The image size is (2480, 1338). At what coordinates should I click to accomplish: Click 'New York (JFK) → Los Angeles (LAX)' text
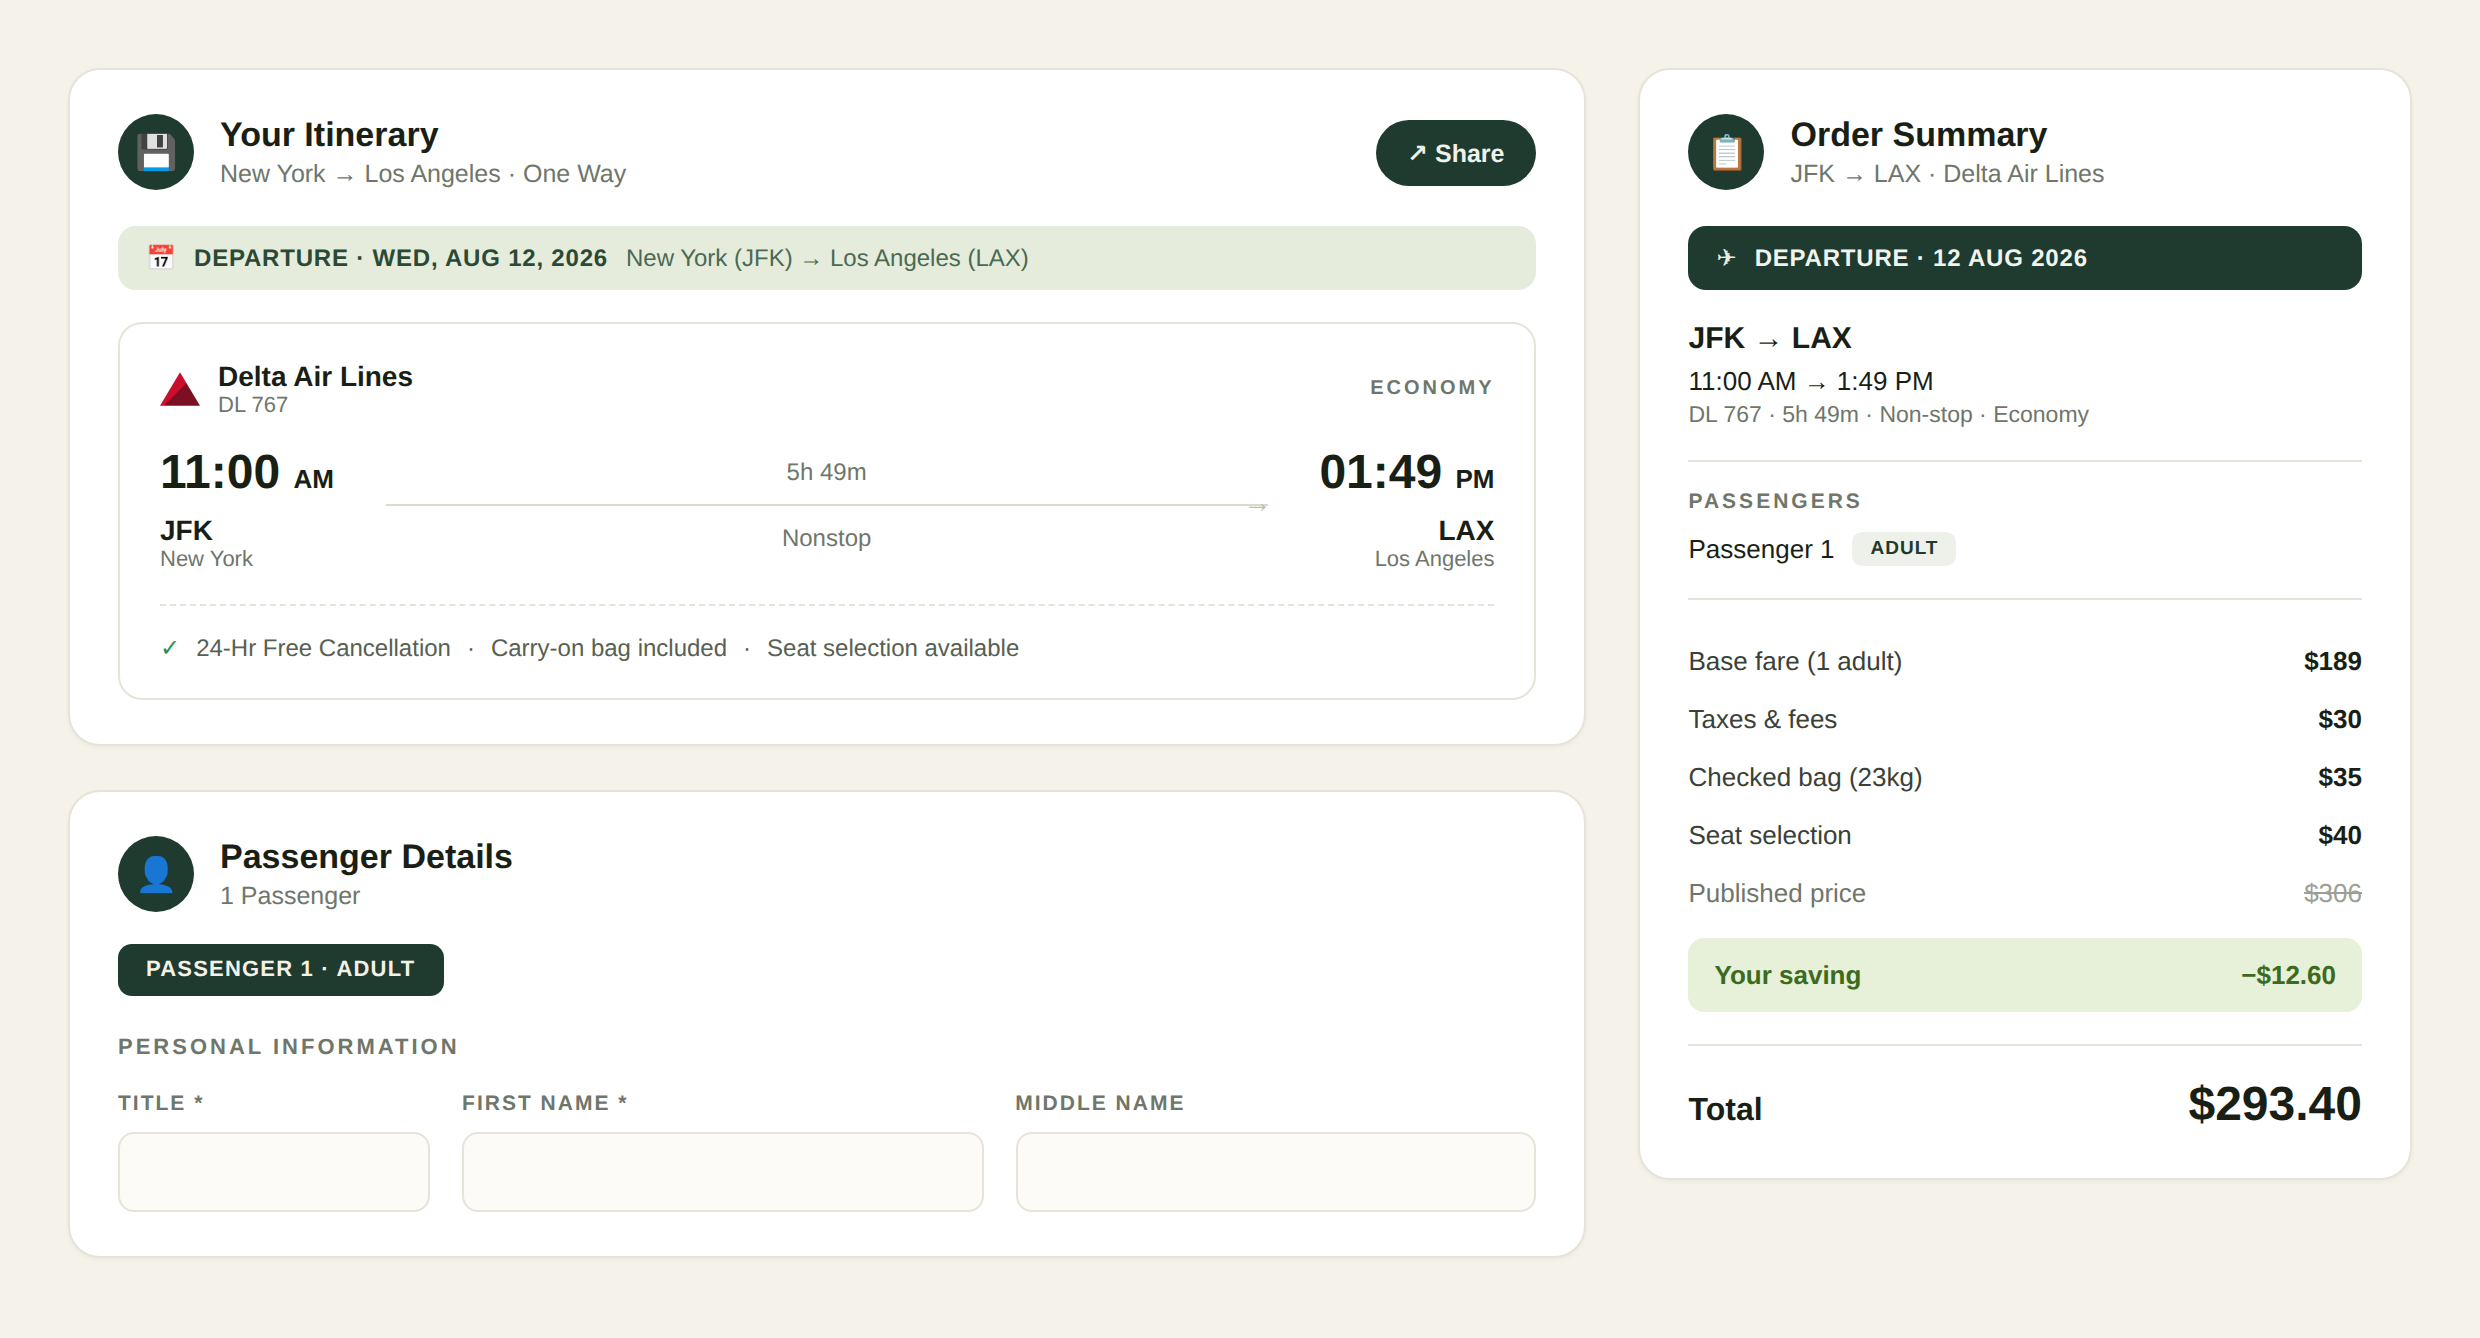(827, 258)
